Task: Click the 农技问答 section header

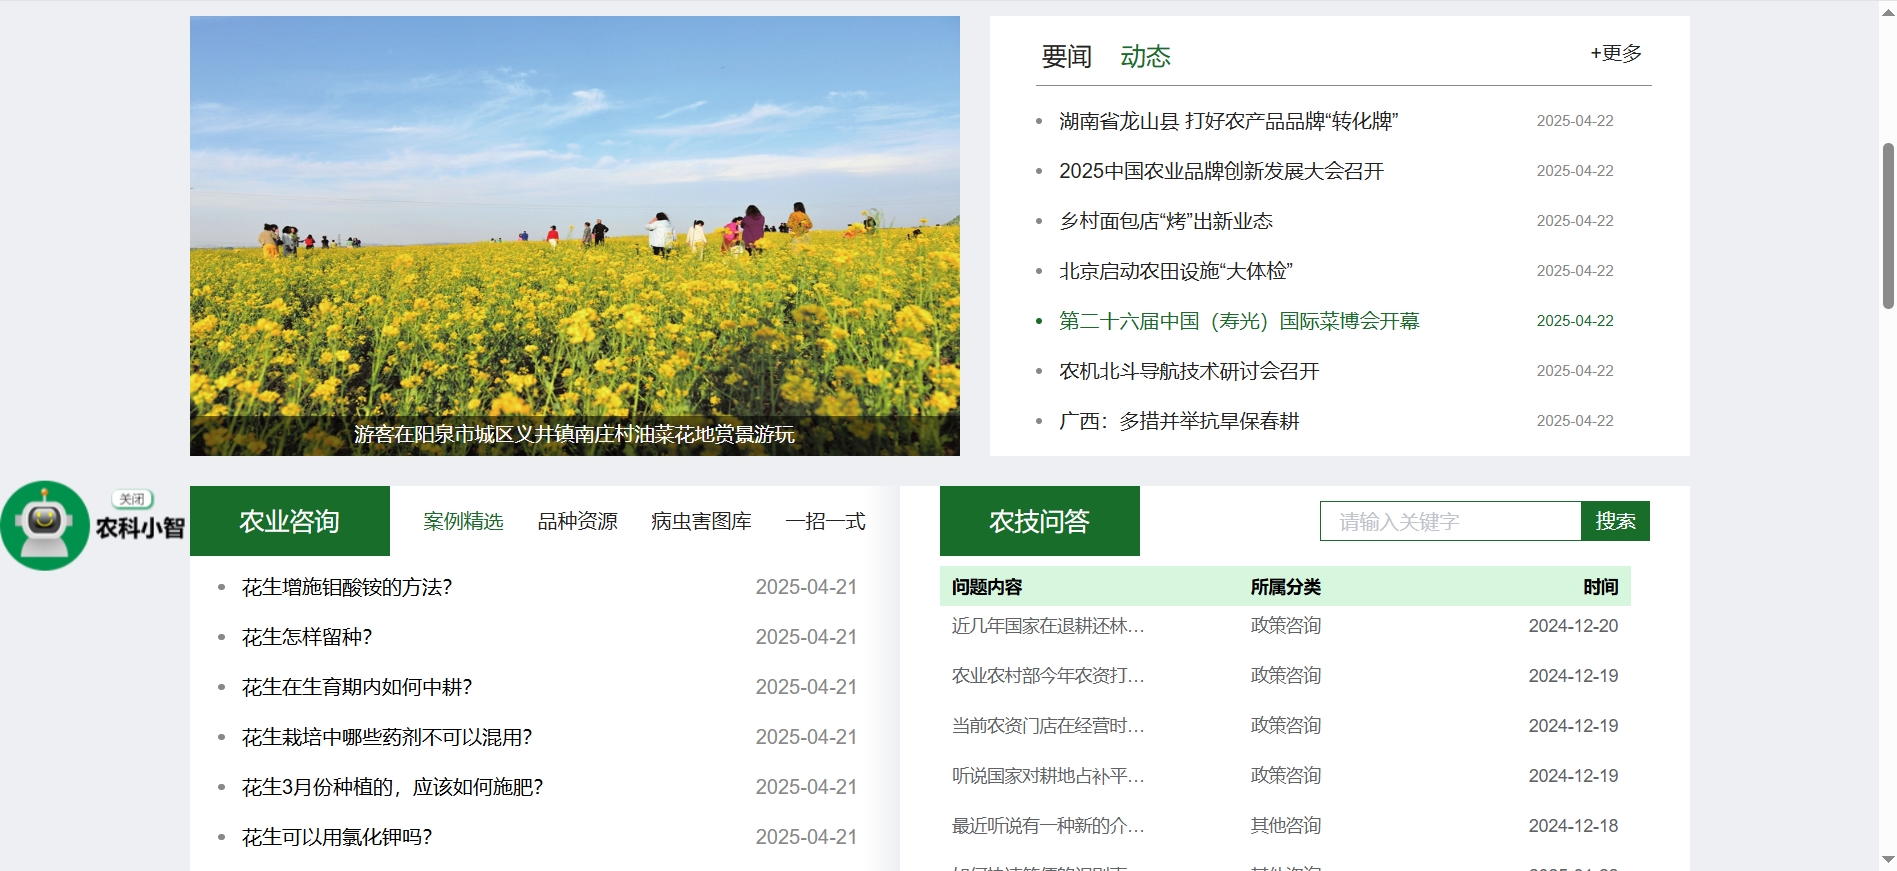Action: point(1039,522)
